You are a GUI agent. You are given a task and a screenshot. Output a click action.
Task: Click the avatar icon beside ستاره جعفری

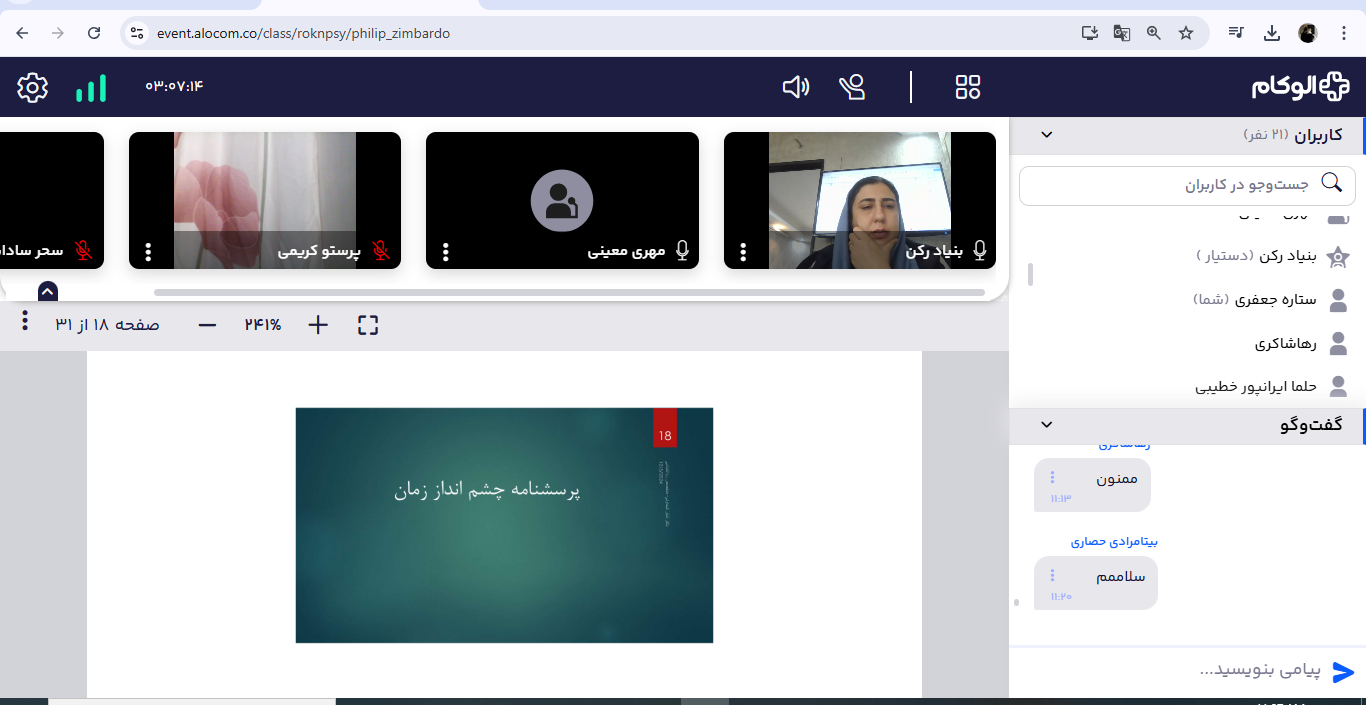coord(1338,300)
